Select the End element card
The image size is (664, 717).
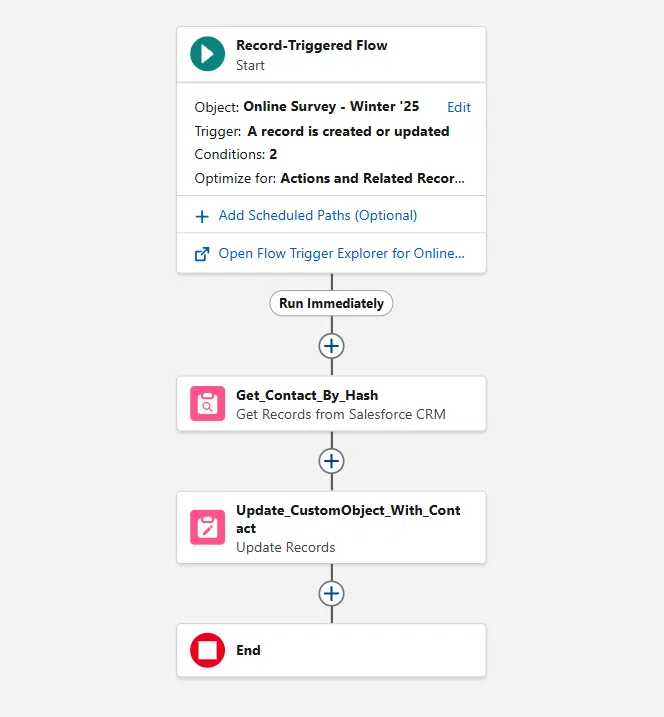click(x=332, y=650)
